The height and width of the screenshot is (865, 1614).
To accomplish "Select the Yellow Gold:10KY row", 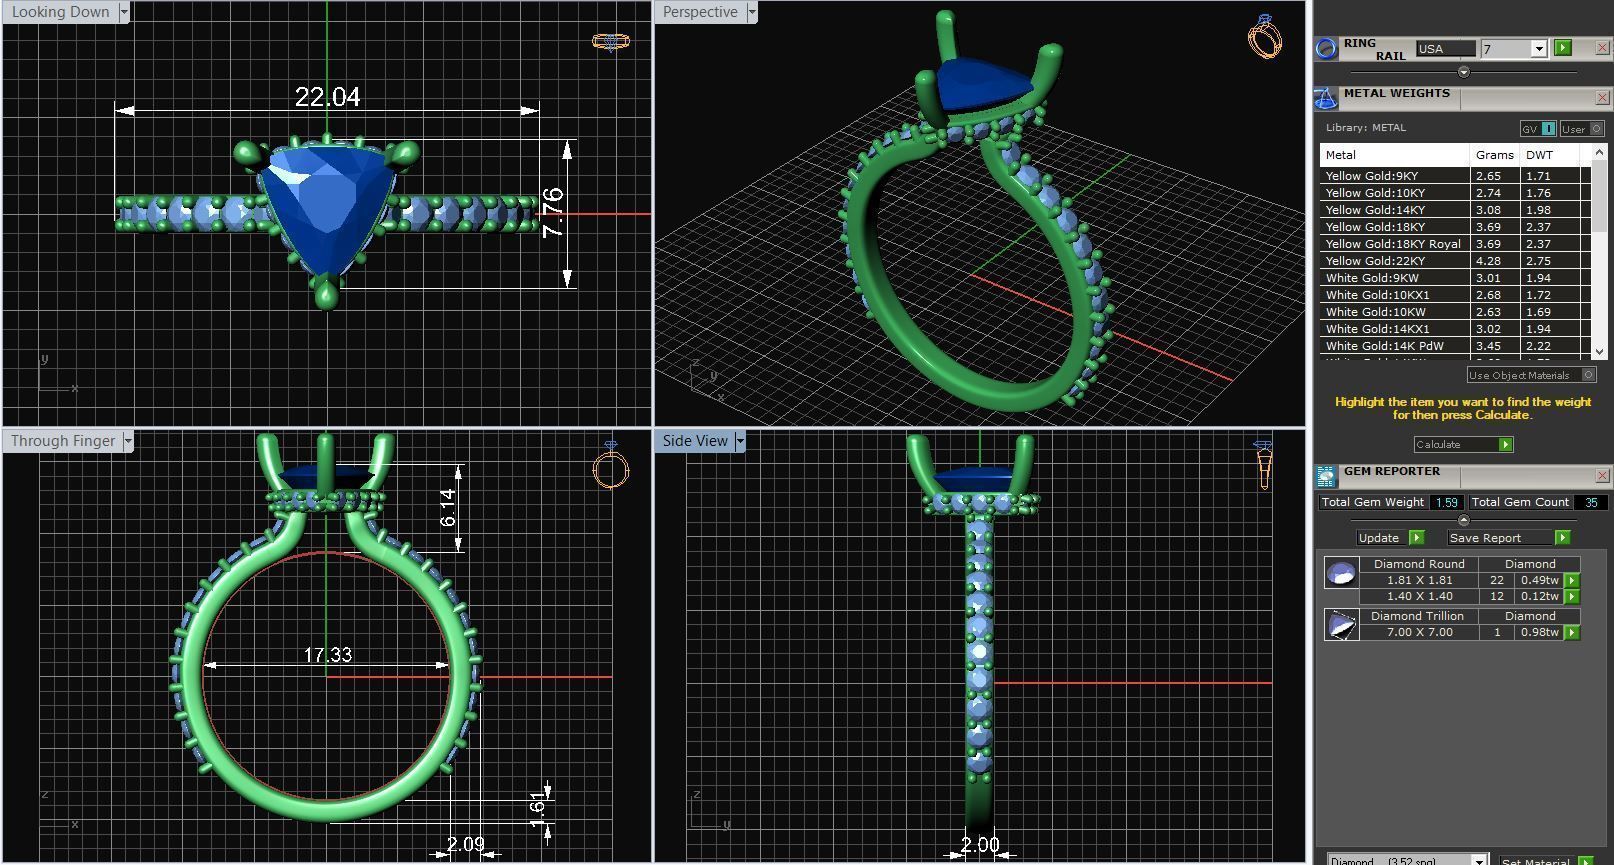I will click(x=1455, y=192).
